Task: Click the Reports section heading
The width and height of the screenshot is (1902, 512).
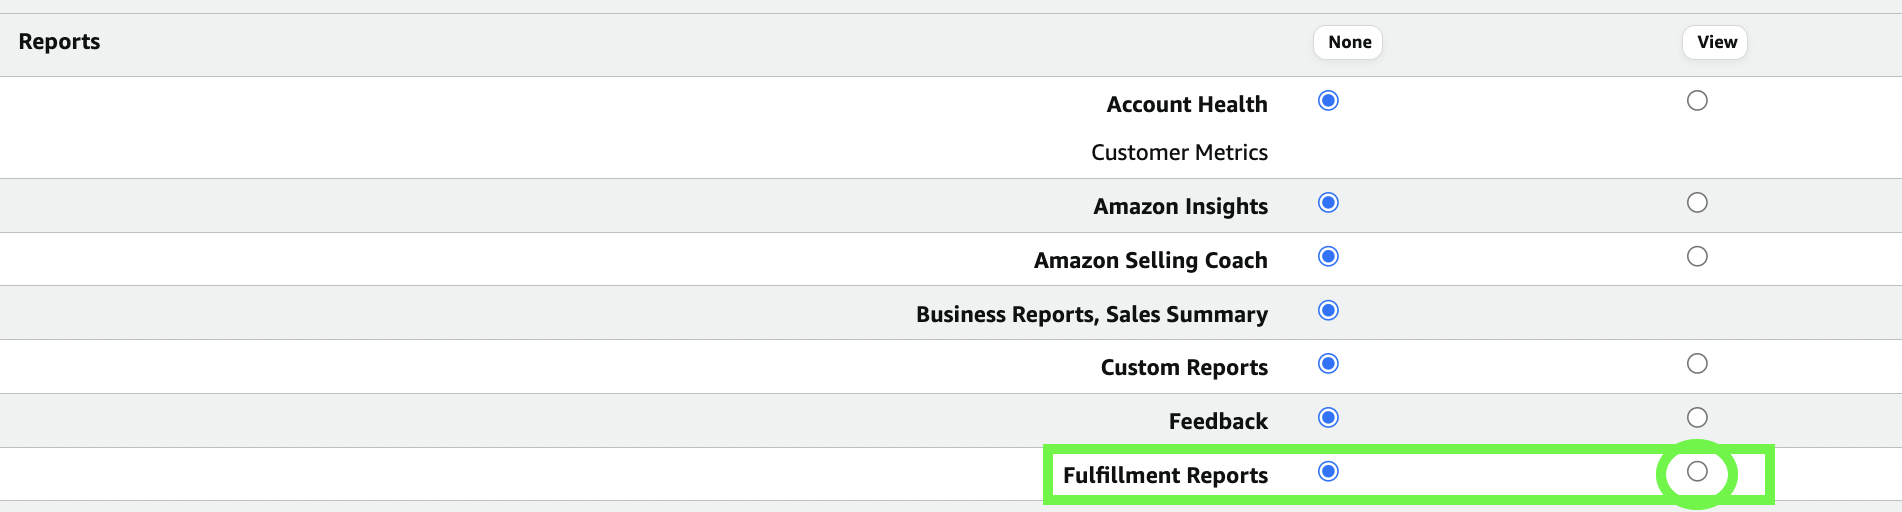Action: (x=59, y=42)
